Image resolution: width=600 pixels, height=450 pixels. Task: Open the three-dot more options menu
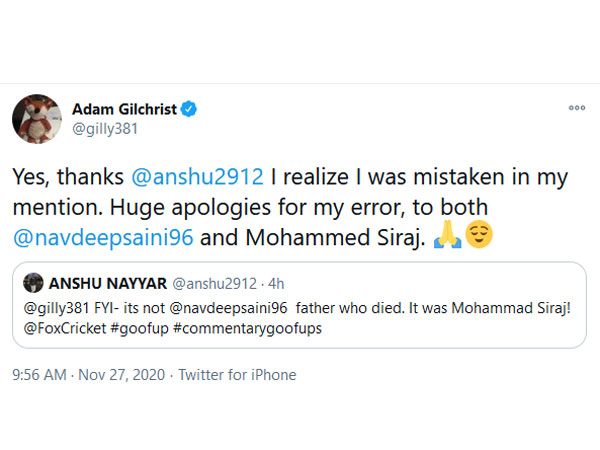[576, 107]
